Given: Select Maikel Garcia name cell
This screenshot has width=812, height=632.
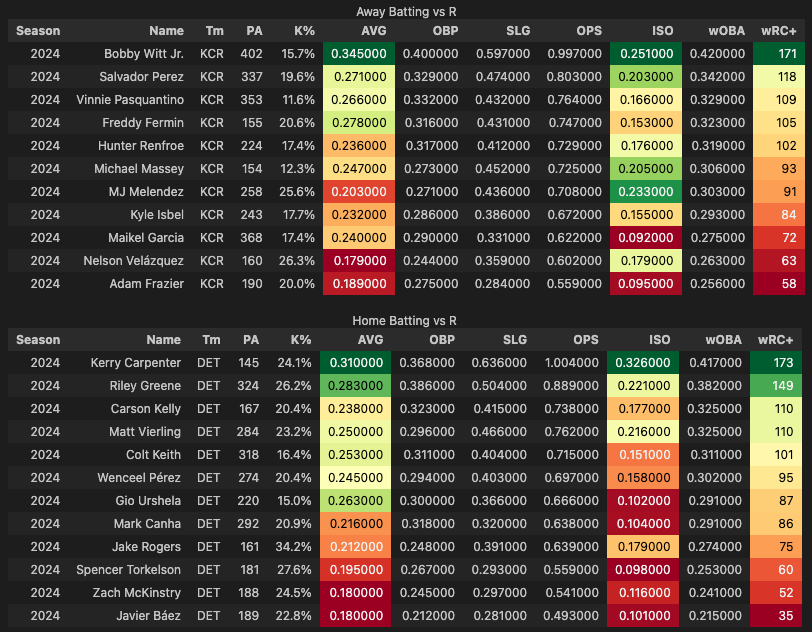Looking at the screenshot, I should pos(146,238).
